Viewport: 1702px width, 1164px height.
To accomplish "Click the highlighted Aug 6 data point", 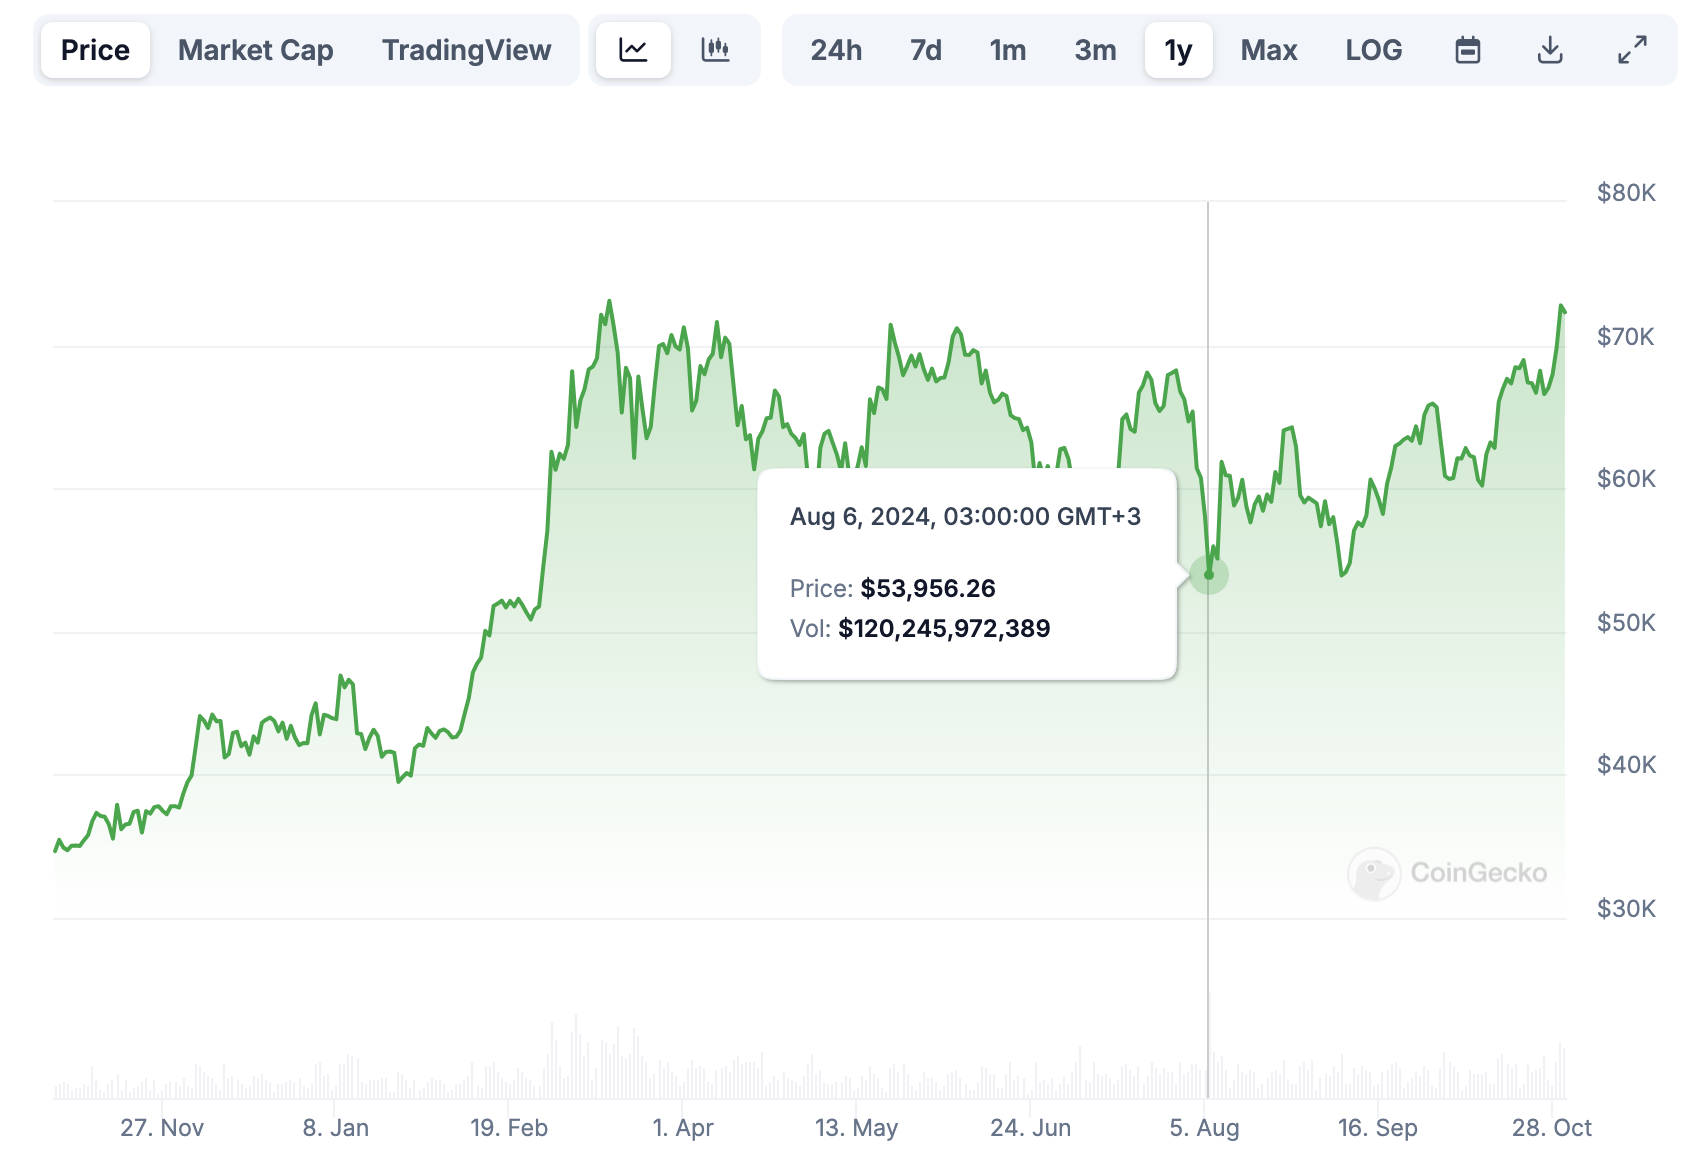I will coord(1209,575).
